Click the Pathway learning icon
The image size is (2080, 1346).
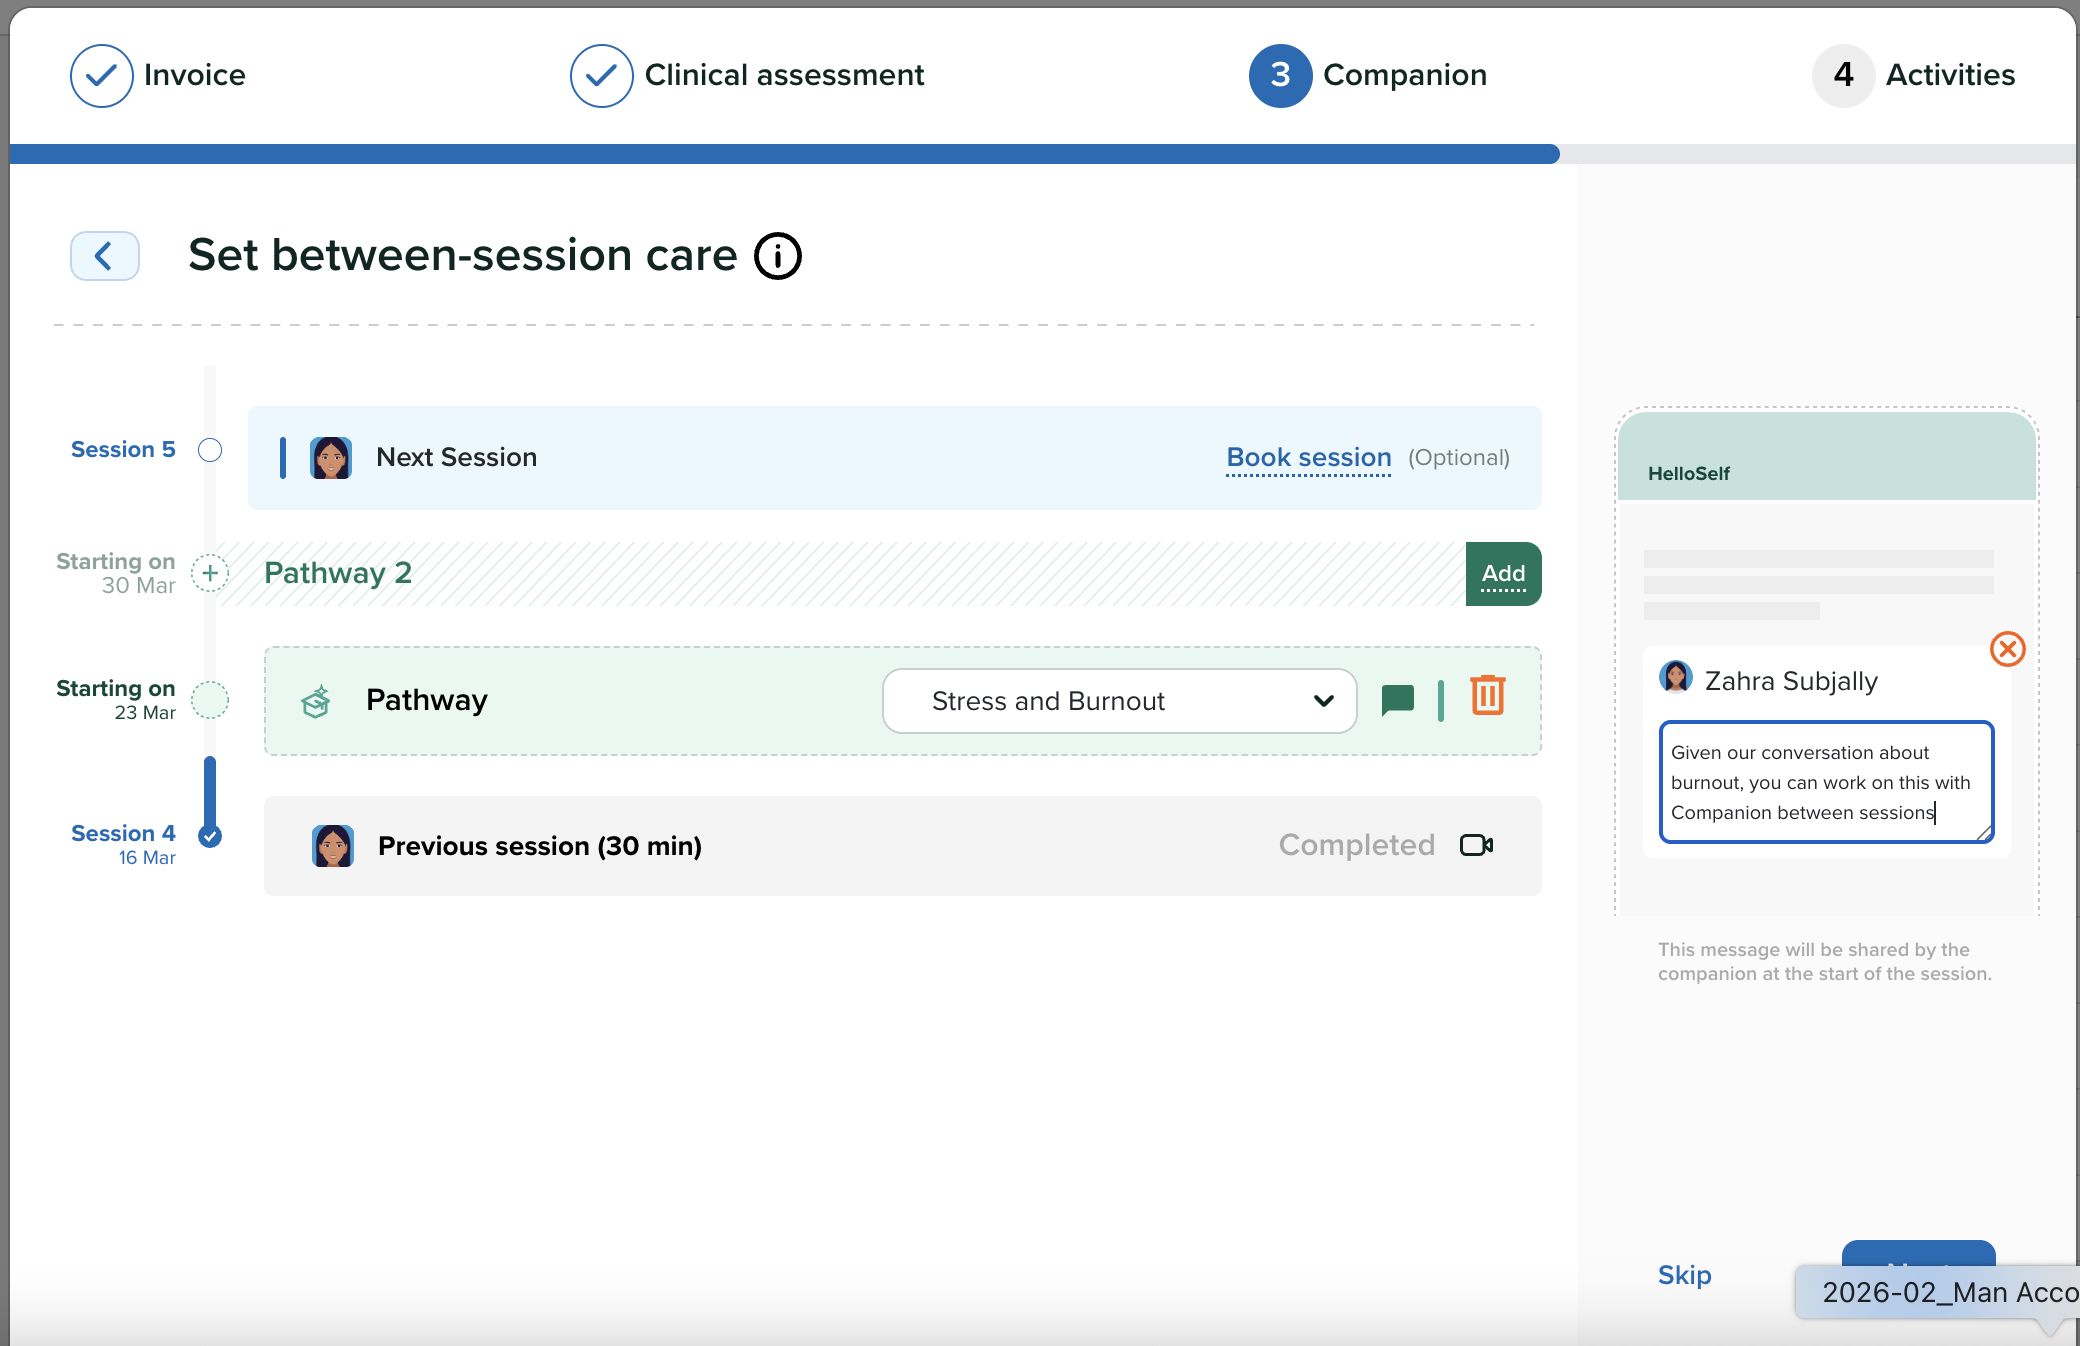click(316, 701)
